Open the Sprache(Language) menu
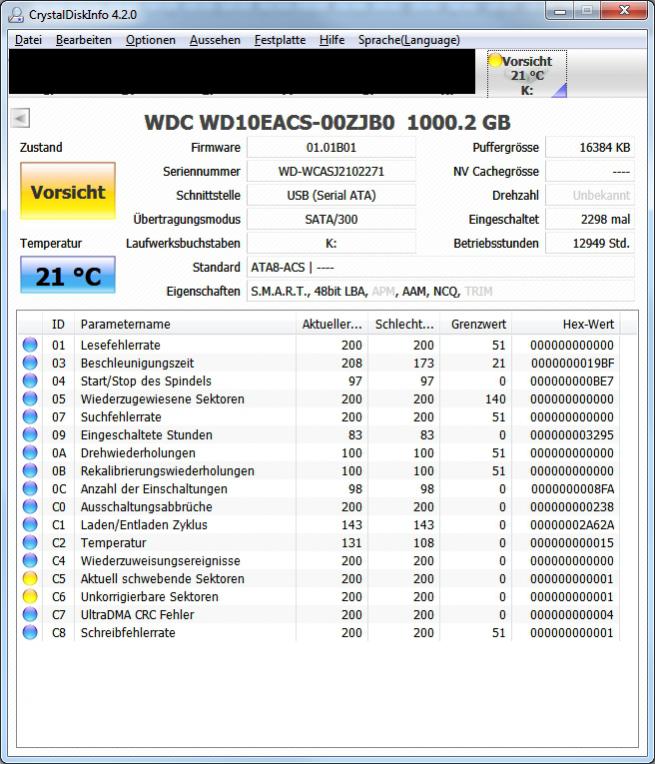655x764 pixels. coord(409,40)
